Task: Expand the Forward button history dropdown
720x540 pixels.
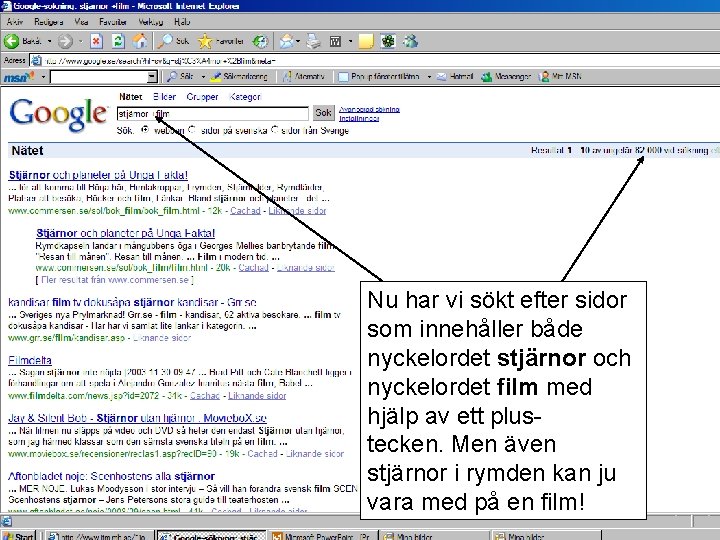Action: (x=80, y=41)
